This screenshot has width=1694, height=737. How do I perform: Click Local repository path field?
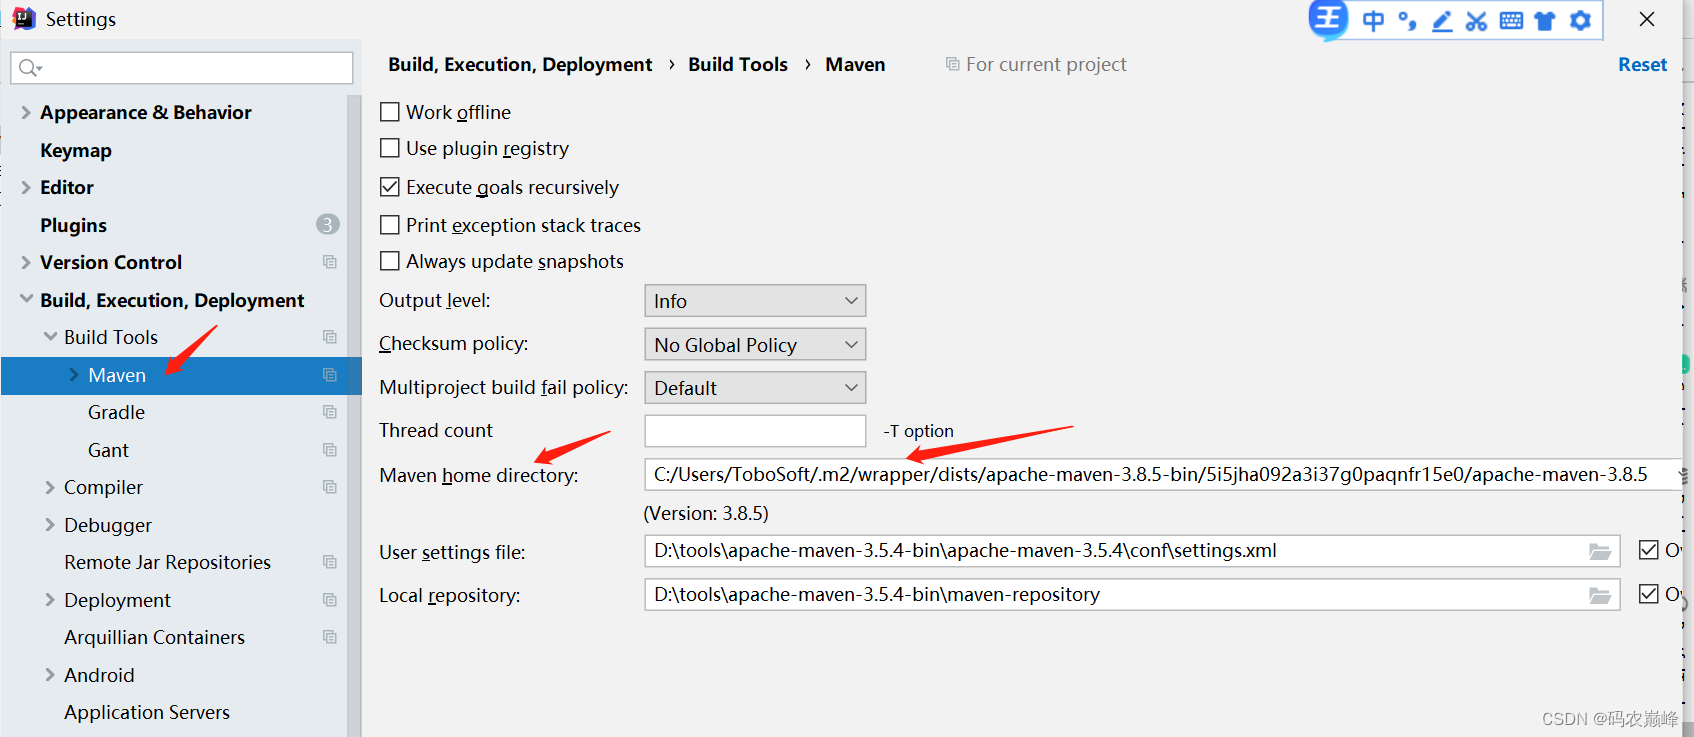tap(1132, 595)
